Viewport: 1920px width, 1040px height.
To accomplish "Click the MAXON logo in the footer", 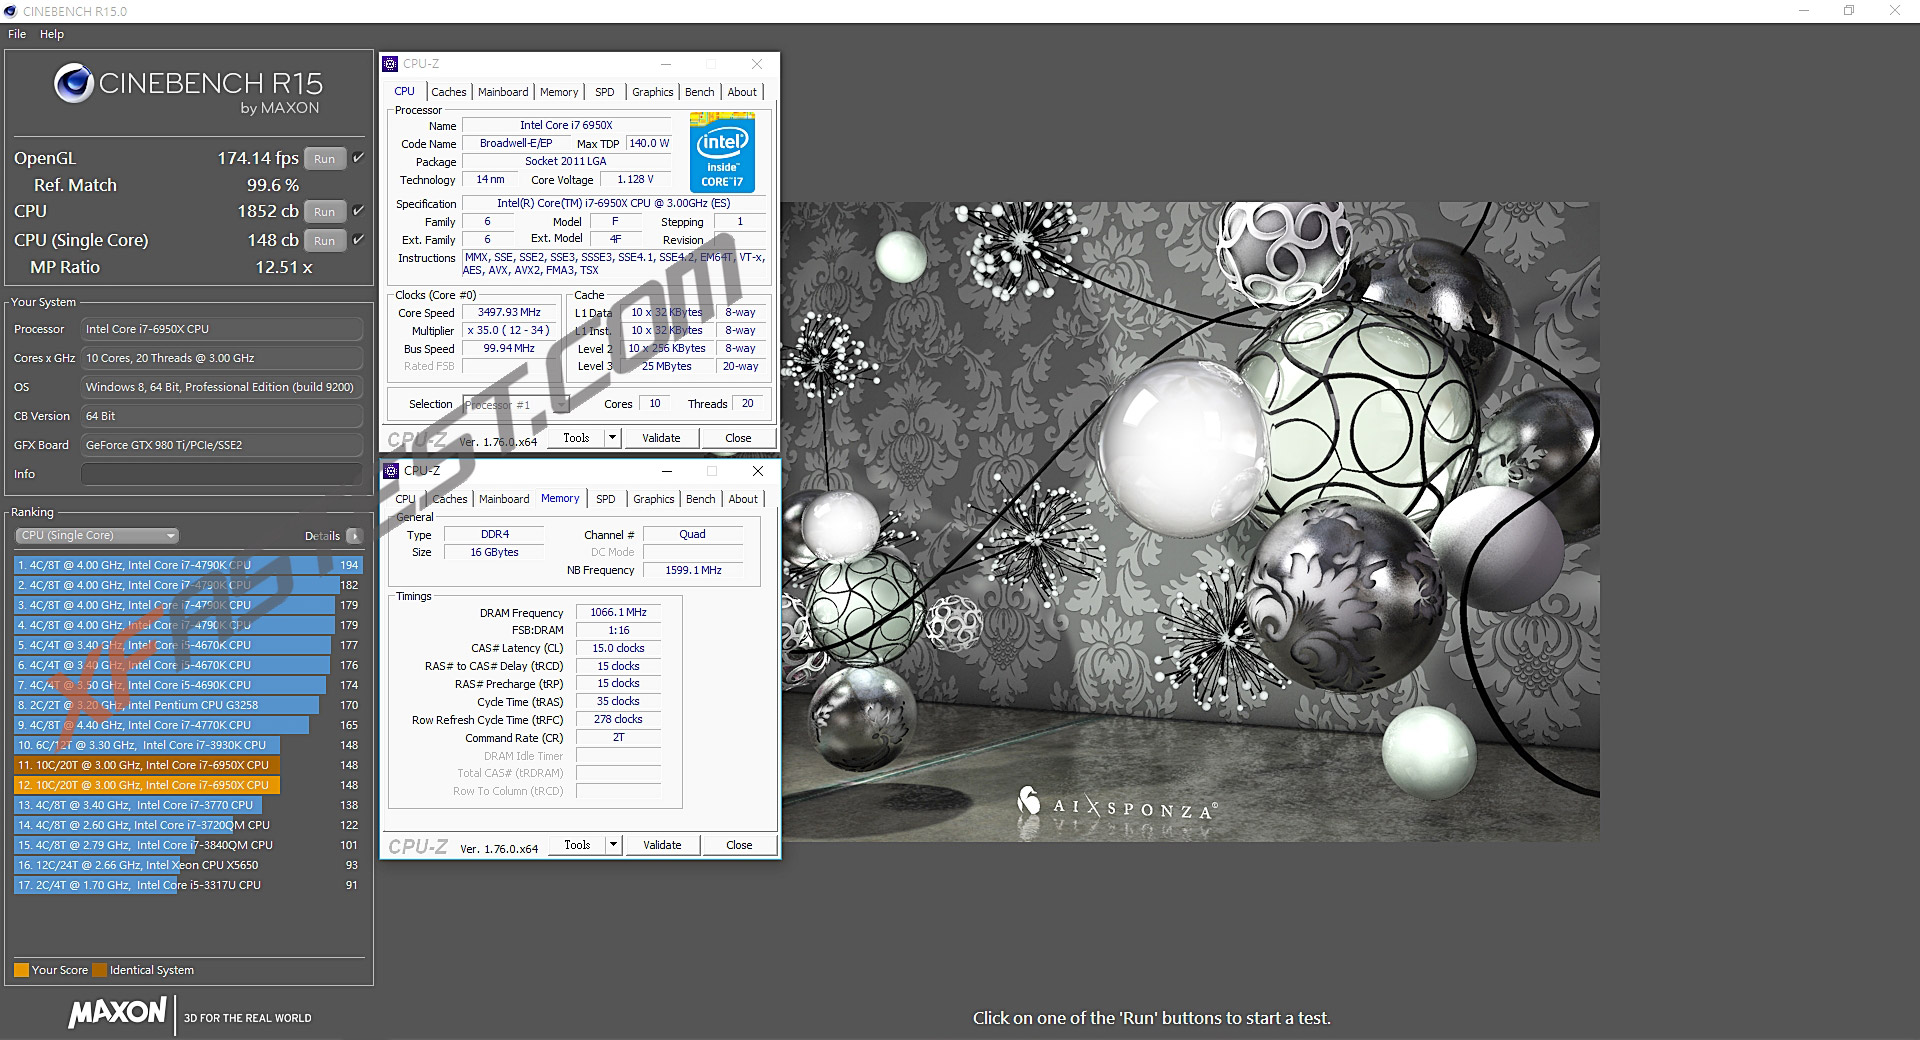I will click(117, 1013).
